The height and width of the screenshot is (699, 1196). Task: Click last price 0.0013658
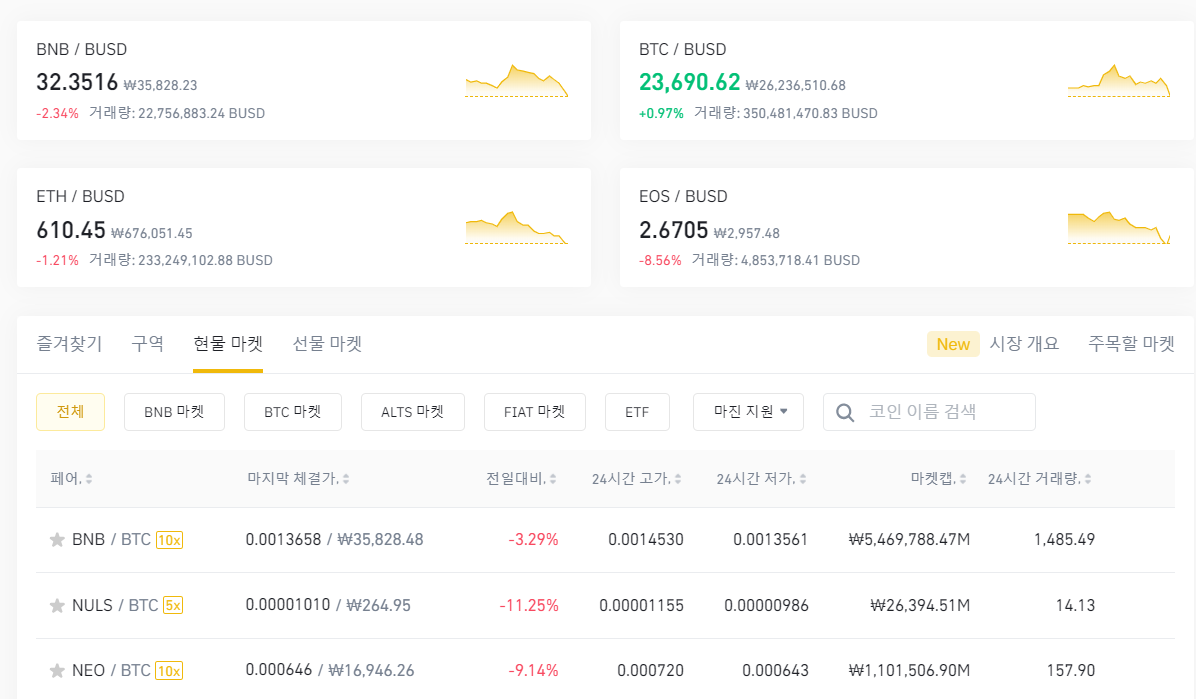point(284,540)
